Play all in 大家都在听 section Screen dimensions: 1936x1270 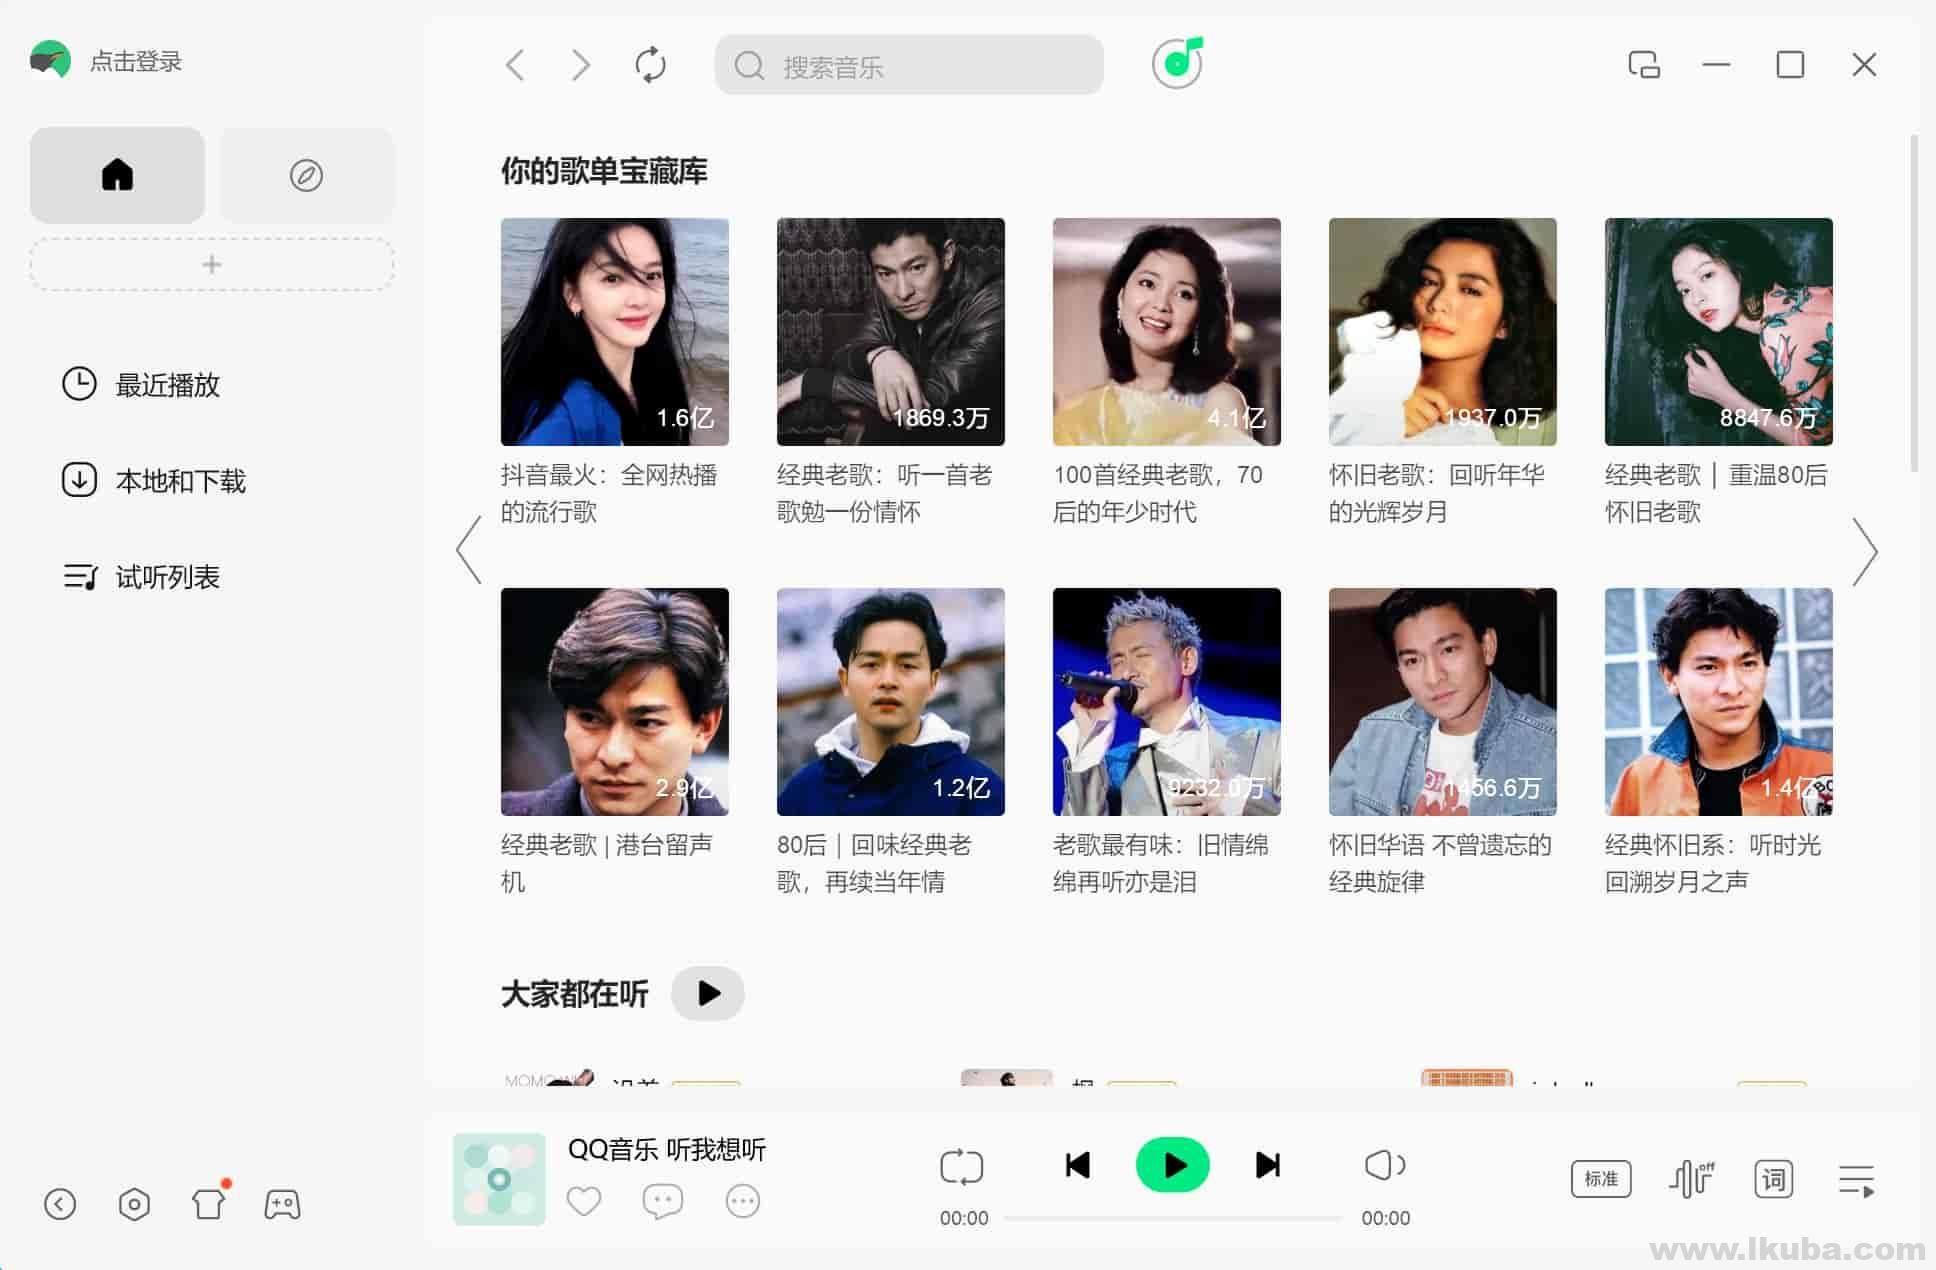(x=708, y=993)
